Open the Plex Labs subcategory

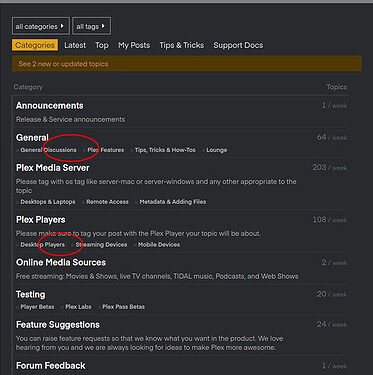tap(78, 307)
